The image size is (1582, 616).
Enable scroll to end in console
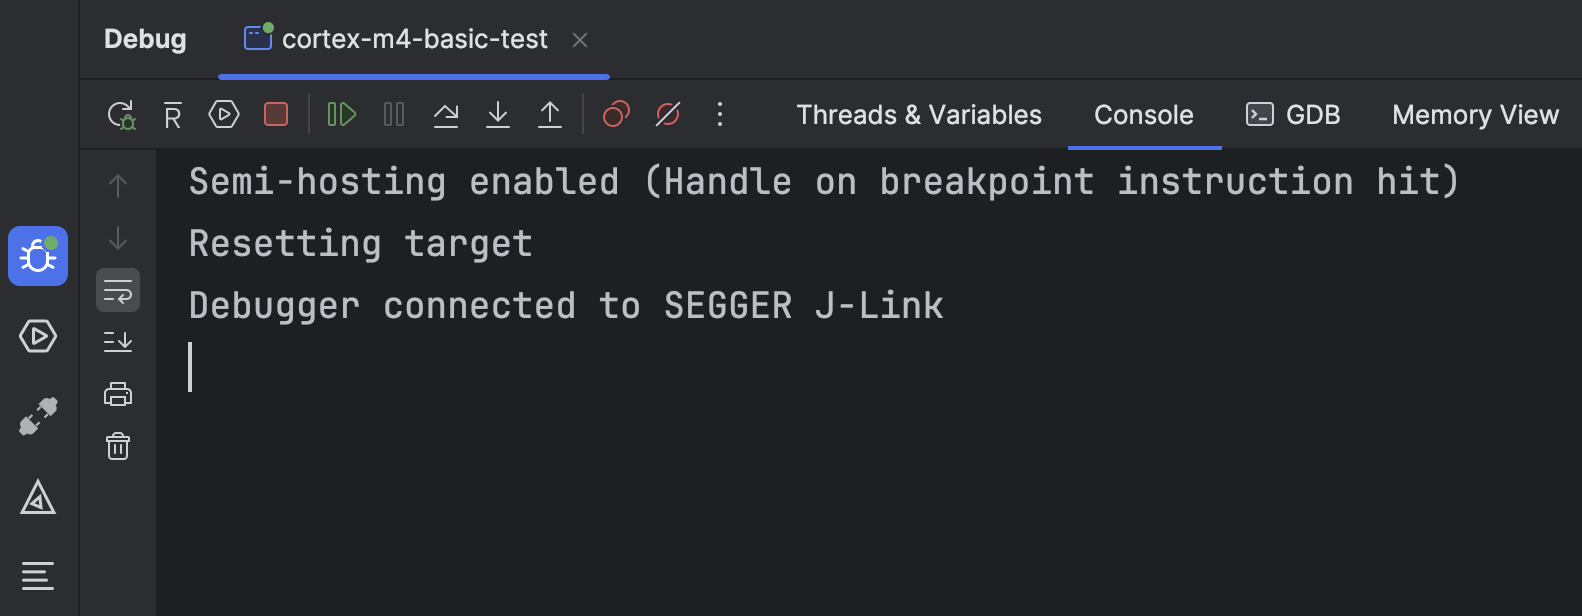point(118,341)
